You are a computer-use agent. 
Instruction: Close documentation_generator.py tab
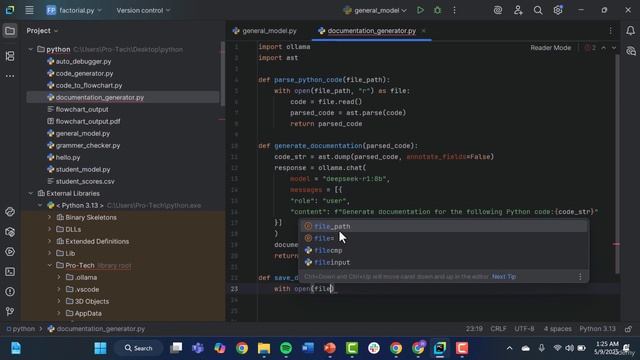[x=424, y=31]
